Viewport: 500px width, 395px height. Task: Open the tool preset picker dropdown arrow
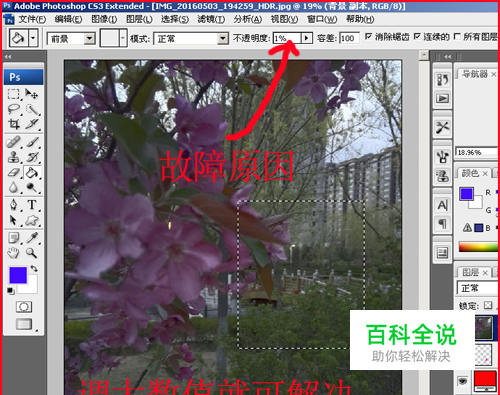[x=33, y=38]
